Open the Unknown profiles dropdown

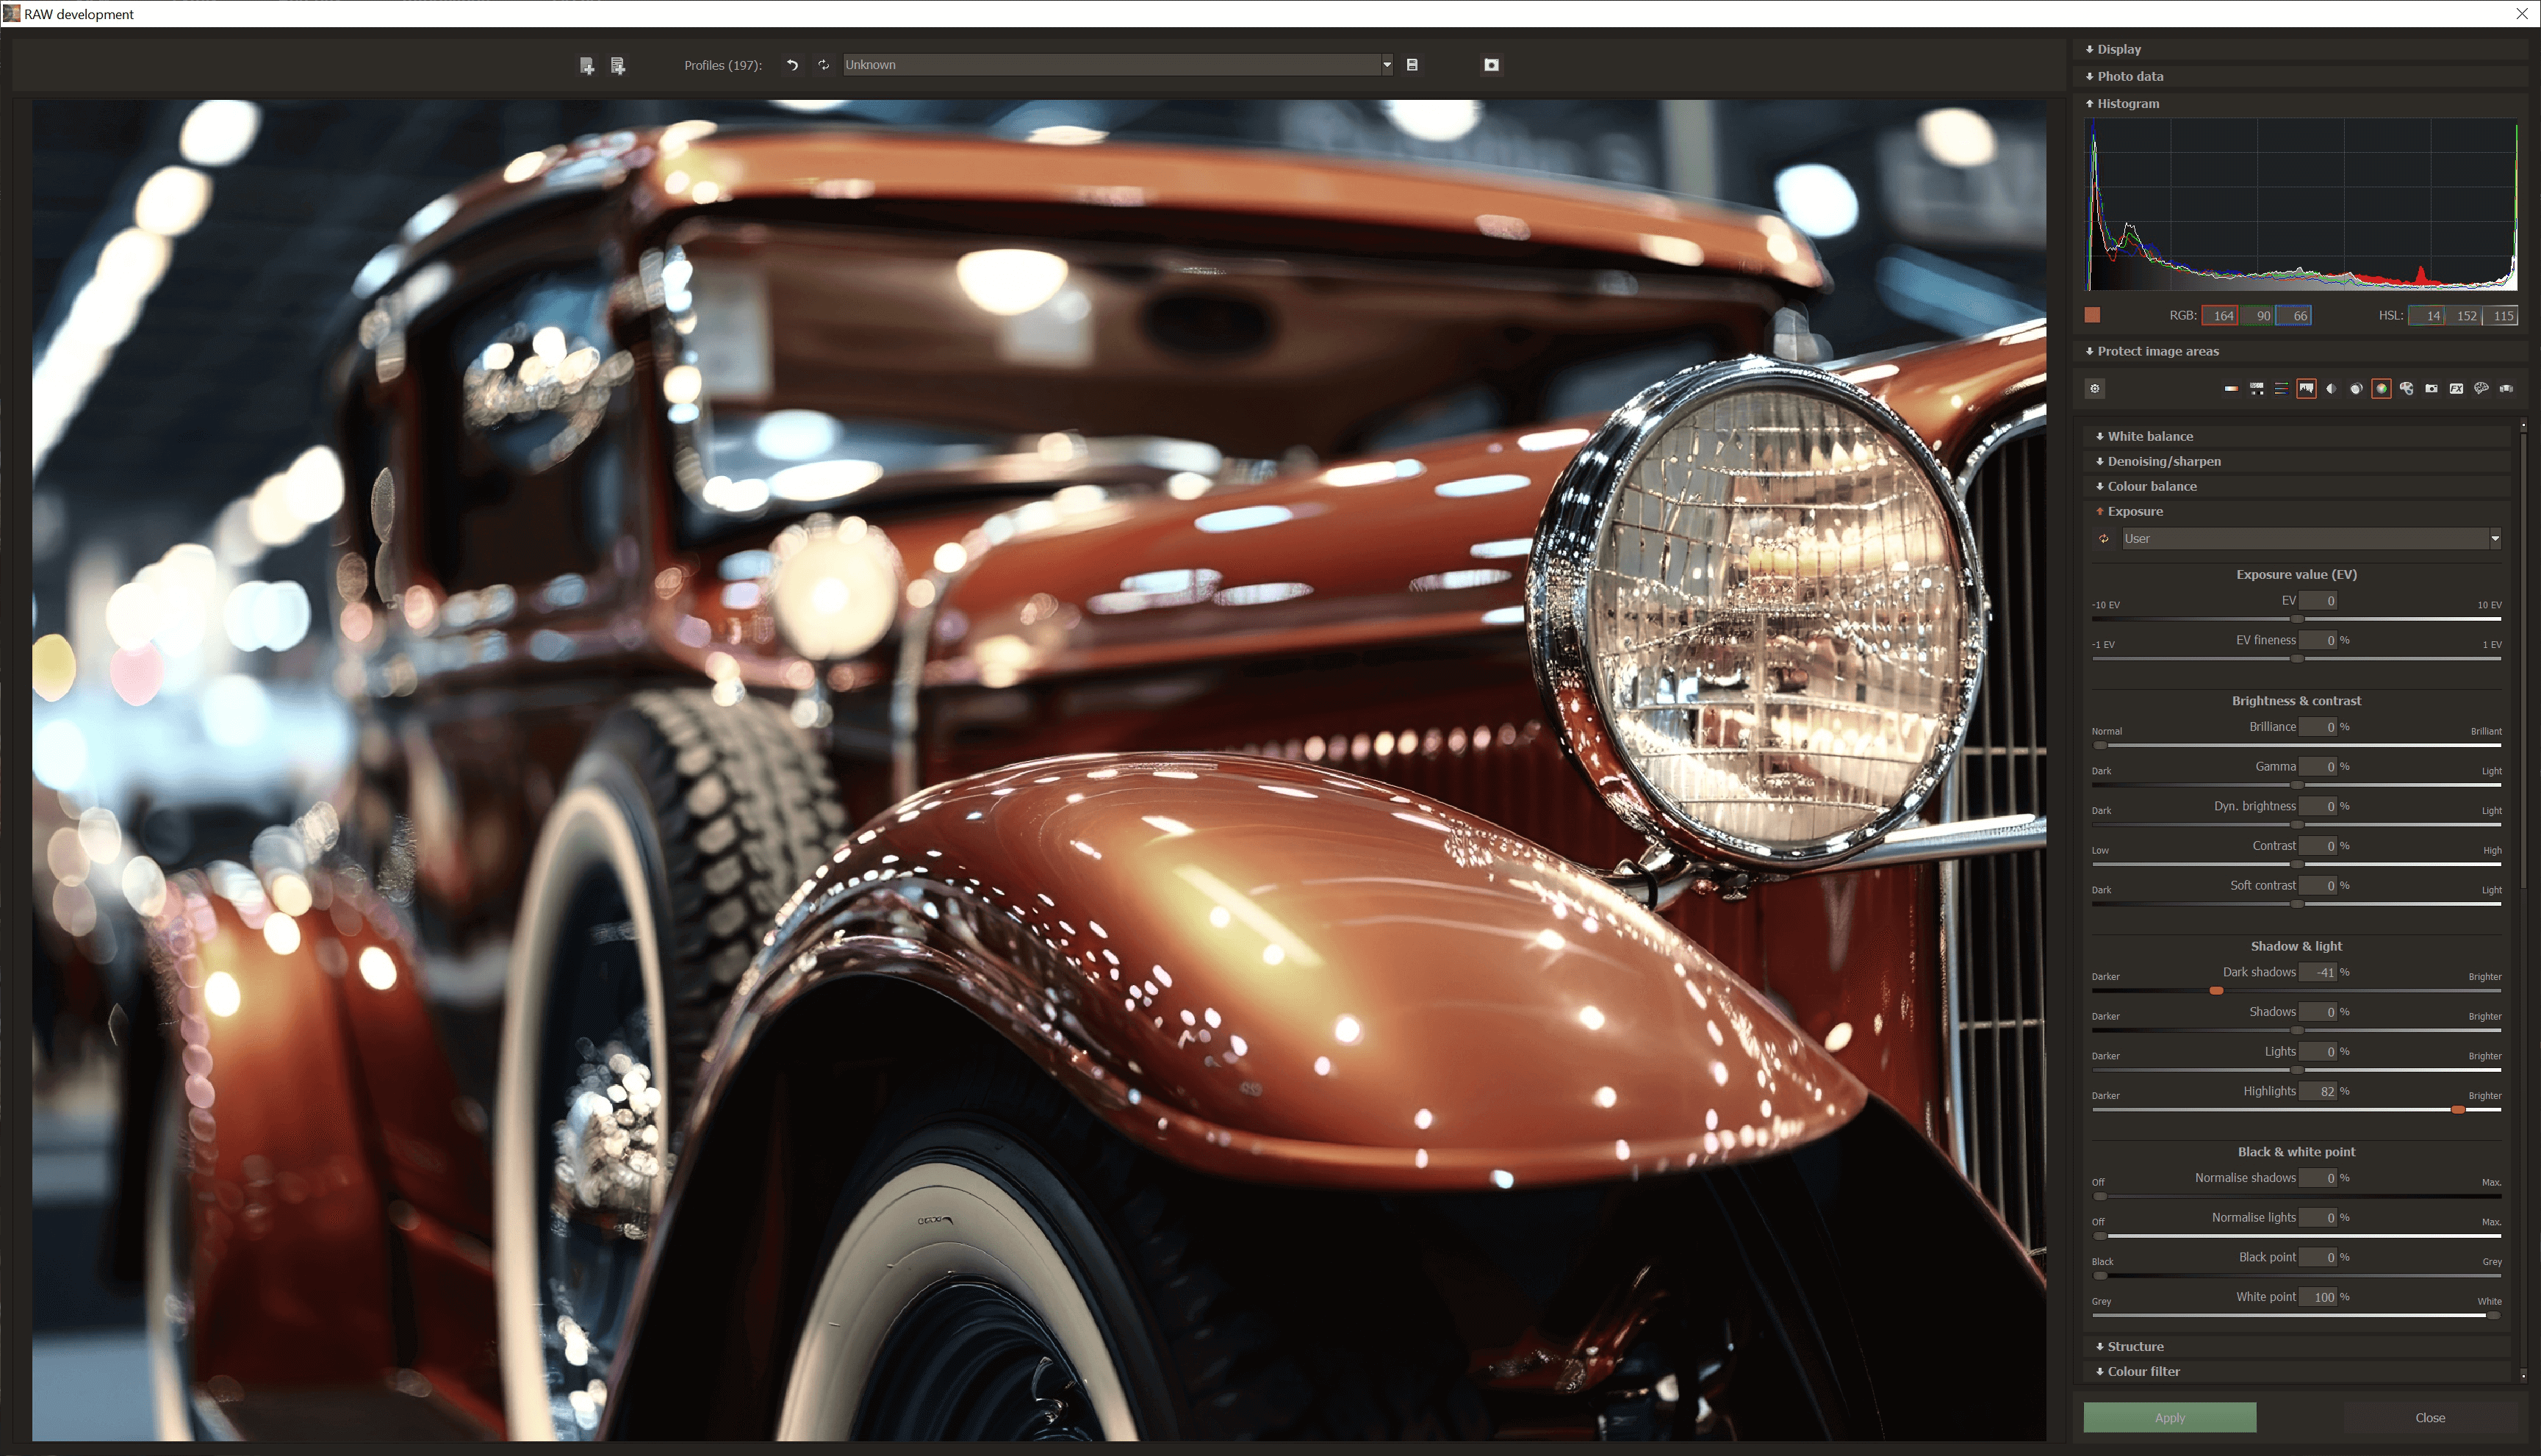1386,65
